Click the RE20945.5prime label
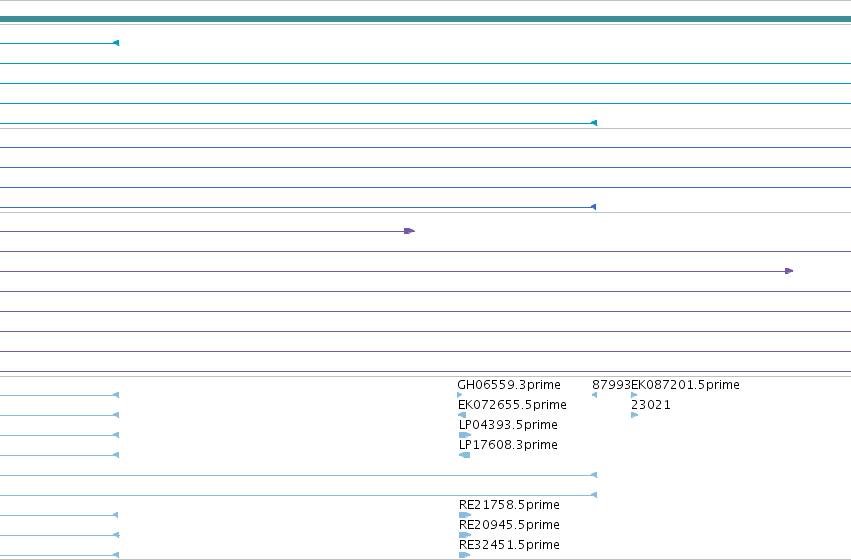The image size is (851, 560). 509,525
